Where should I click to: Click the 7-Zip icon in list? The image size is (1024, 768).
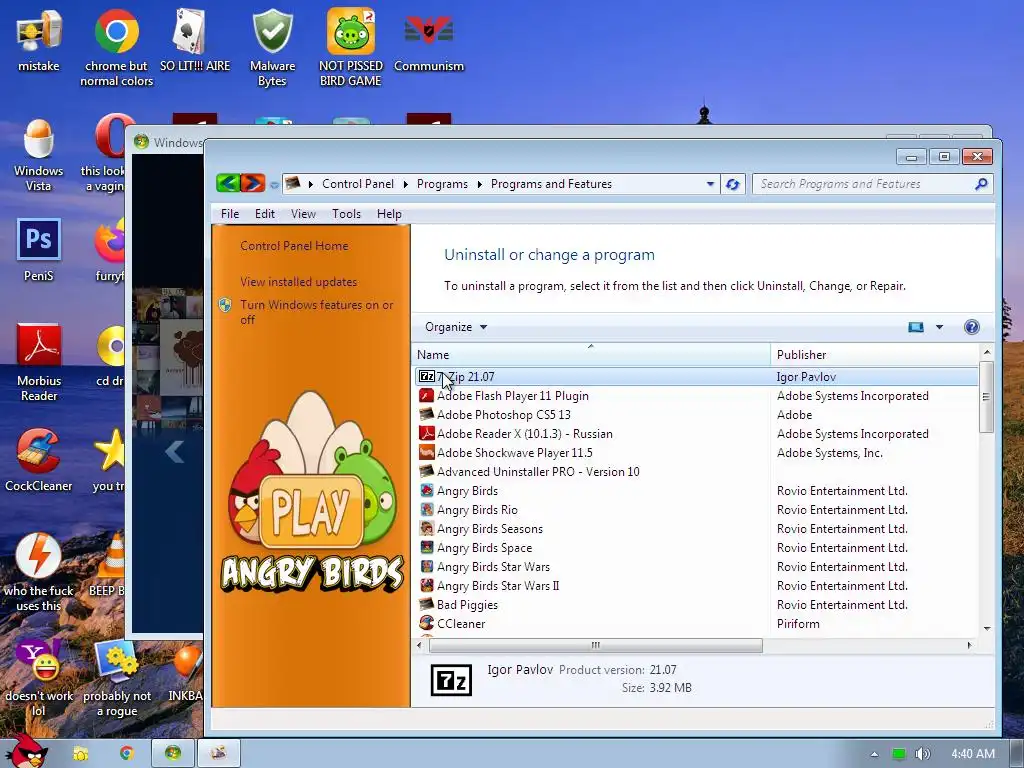click(427, 377)
